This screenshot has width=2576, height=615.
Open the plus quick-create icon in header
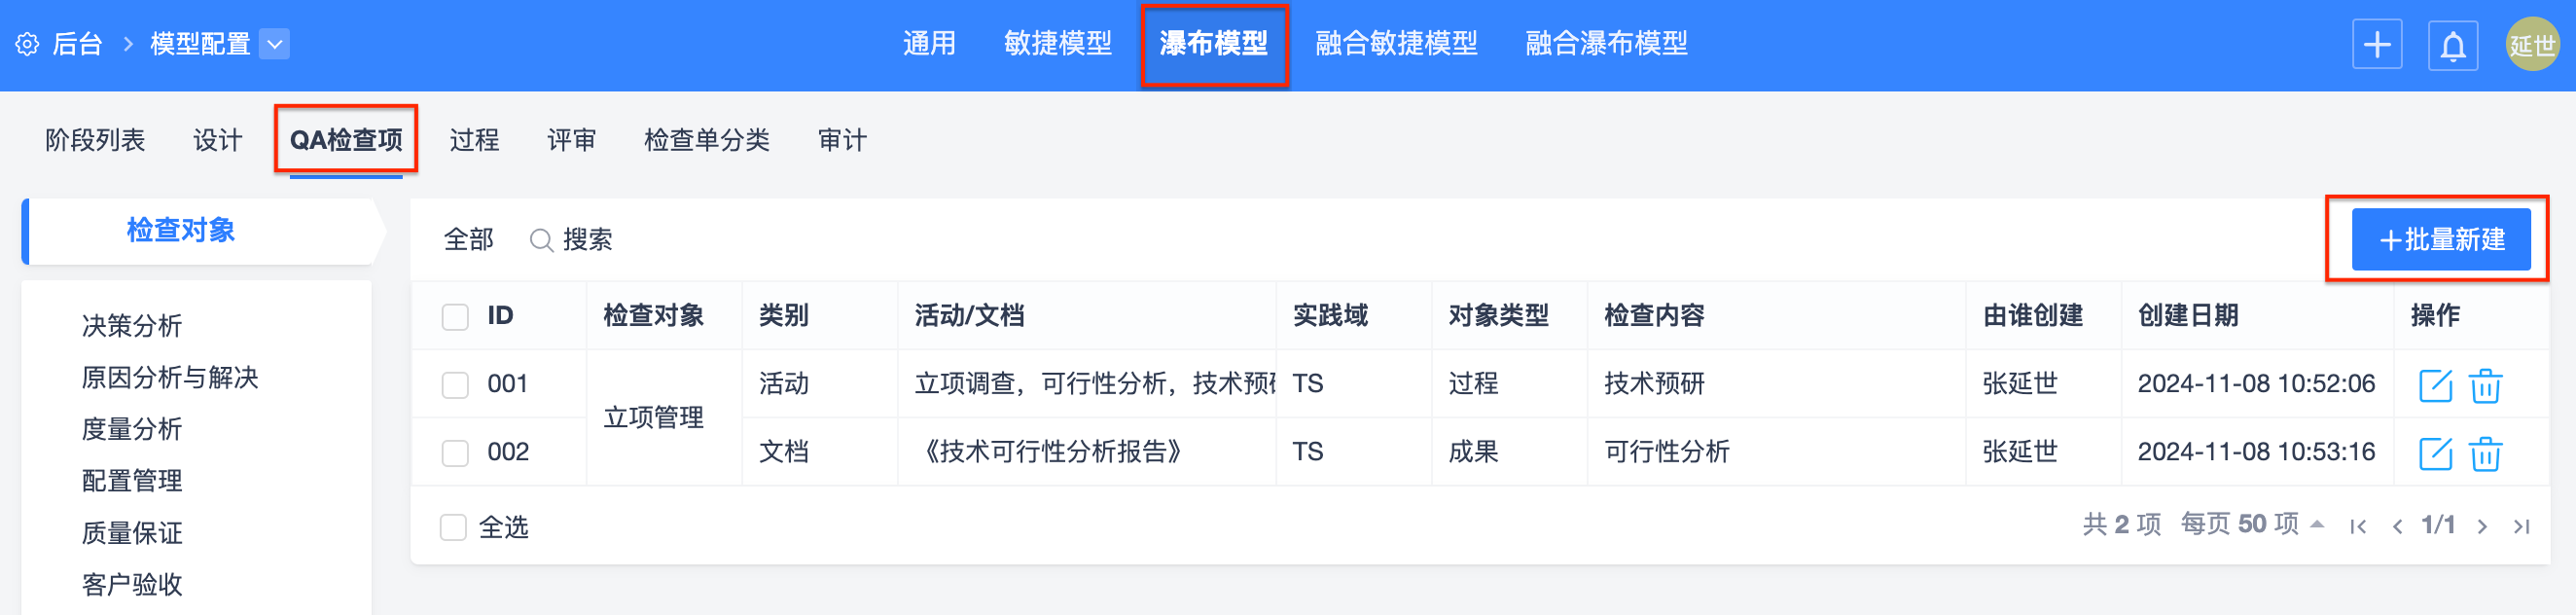[2376, 45]
